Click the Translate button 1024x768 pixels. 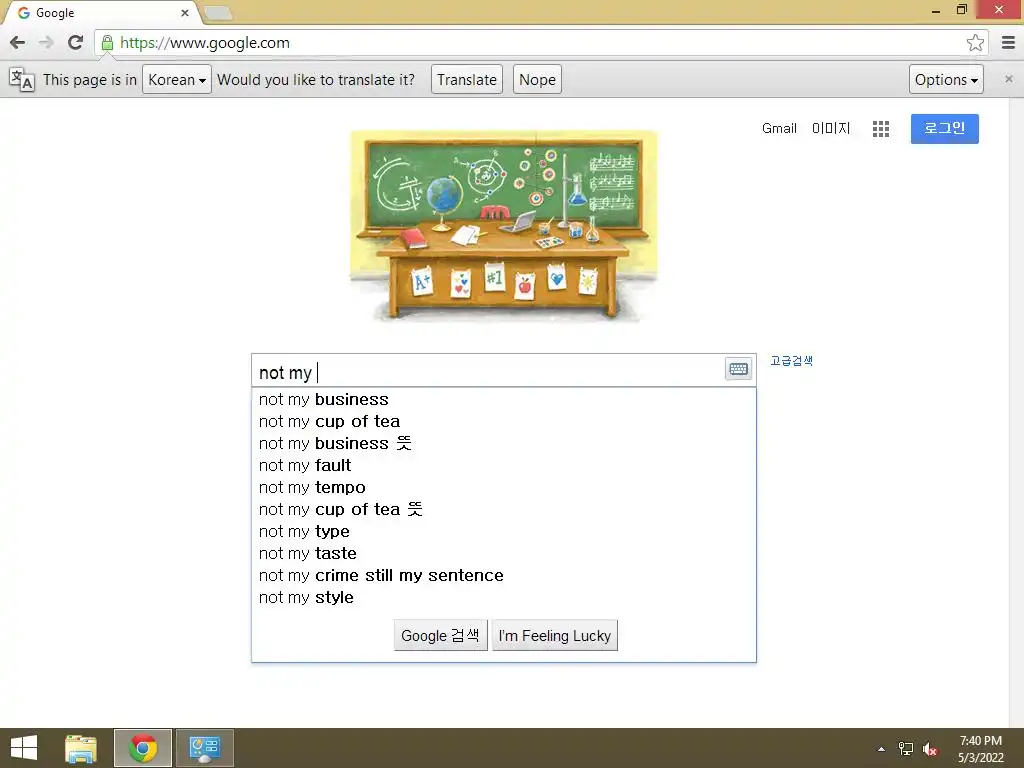point(466,80)
